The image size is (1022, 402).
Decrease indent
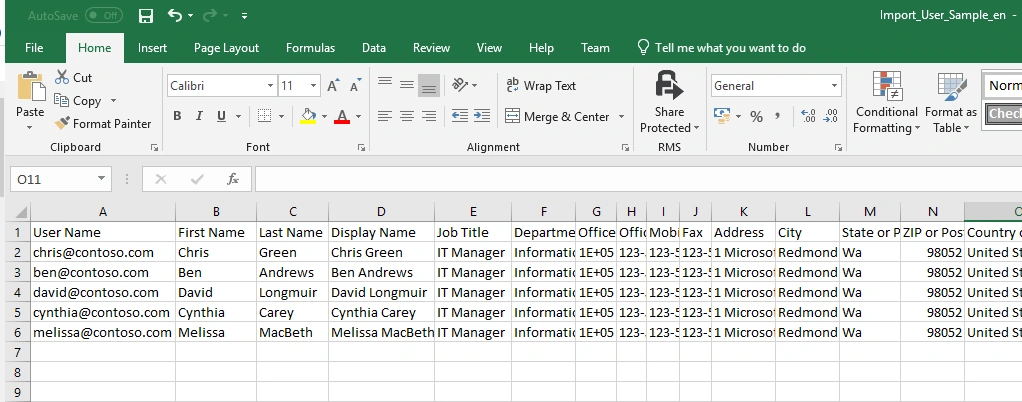(460, 116)
